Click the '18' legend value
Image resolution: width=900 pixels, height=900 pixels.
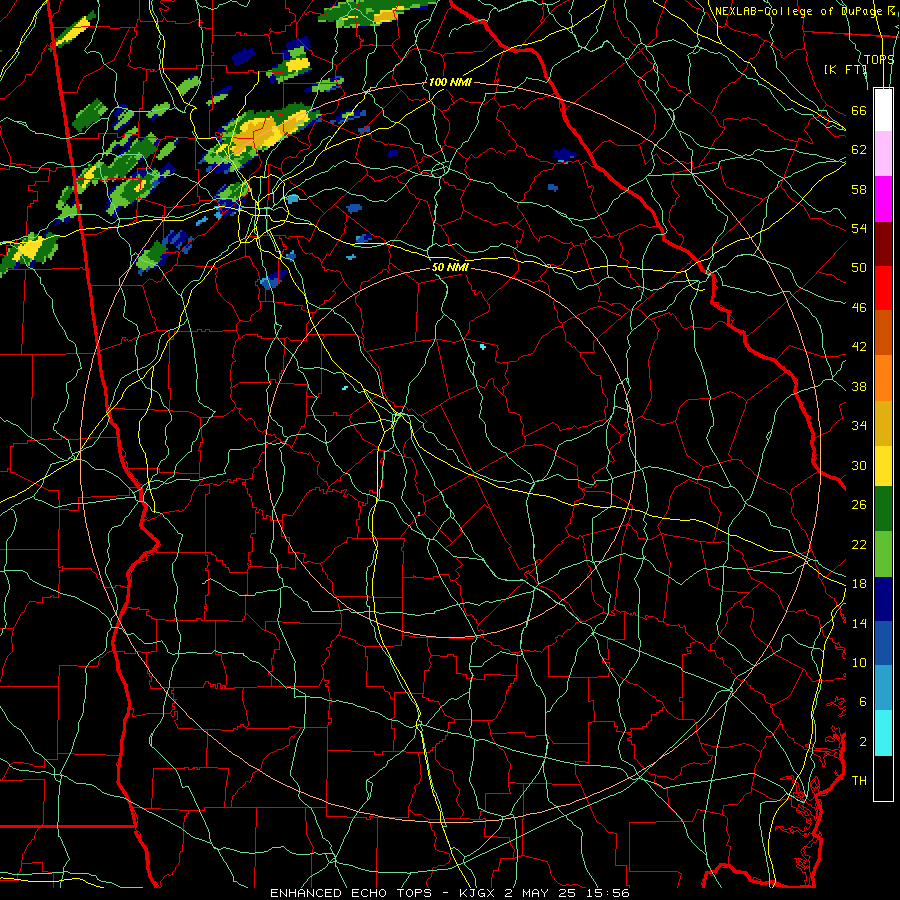tap(859, 584)
